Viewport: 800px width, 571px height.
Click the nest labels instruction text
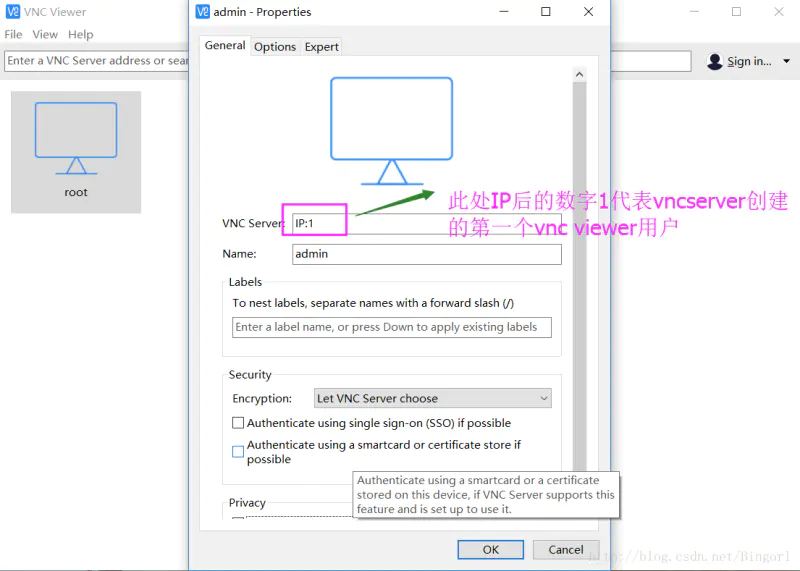tap(373, 303)
